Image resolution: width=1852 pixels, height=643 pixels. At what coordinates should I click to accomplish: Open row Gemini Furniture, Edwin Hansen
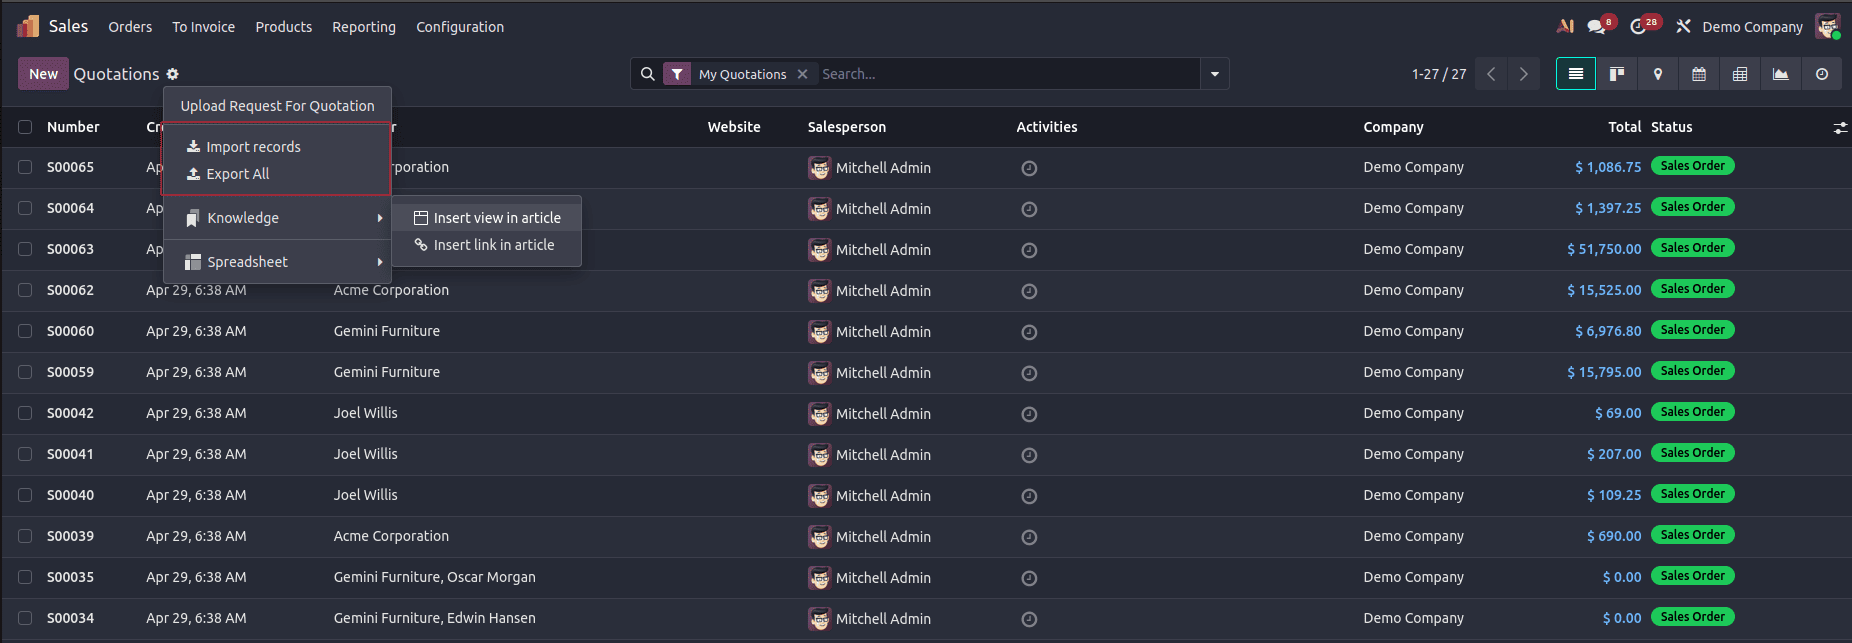coord(926,618)
